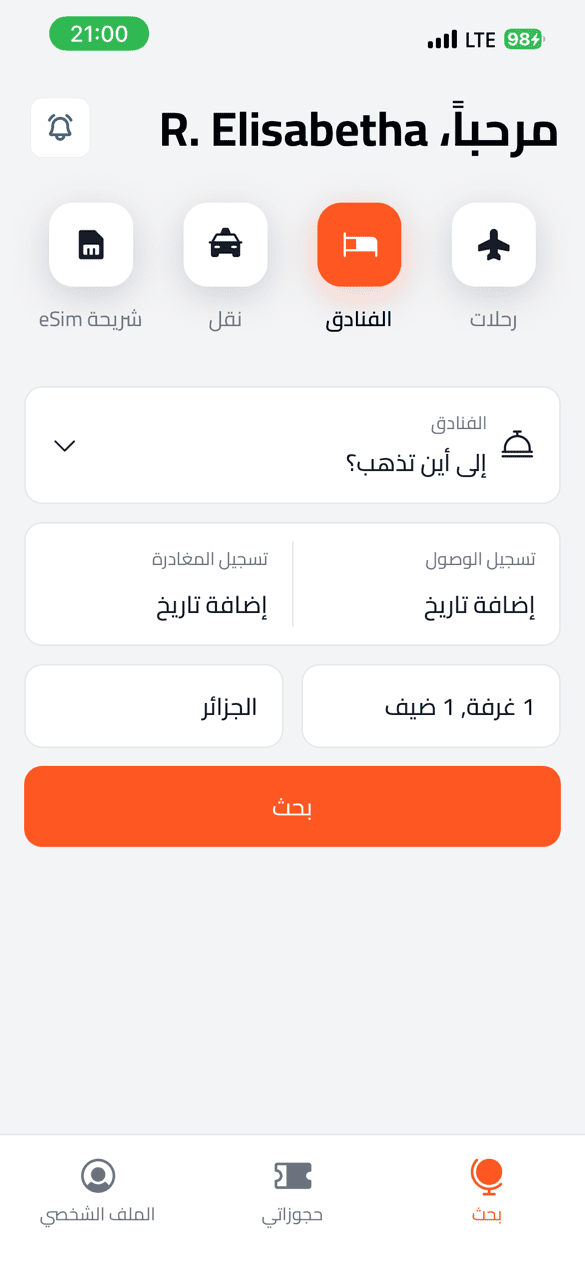Screen dimensions: 585x1266
Task: Expand the hotel destination dropdown chevron
Action: [x=64, y=447]
